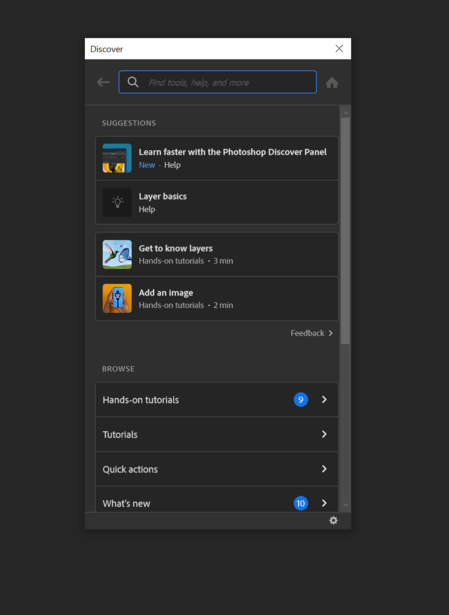Image resolution: width=449 pixels, height=615 pixels.
Task: Click the lightbulb icon for Layer basics
Action: point(117,202)
